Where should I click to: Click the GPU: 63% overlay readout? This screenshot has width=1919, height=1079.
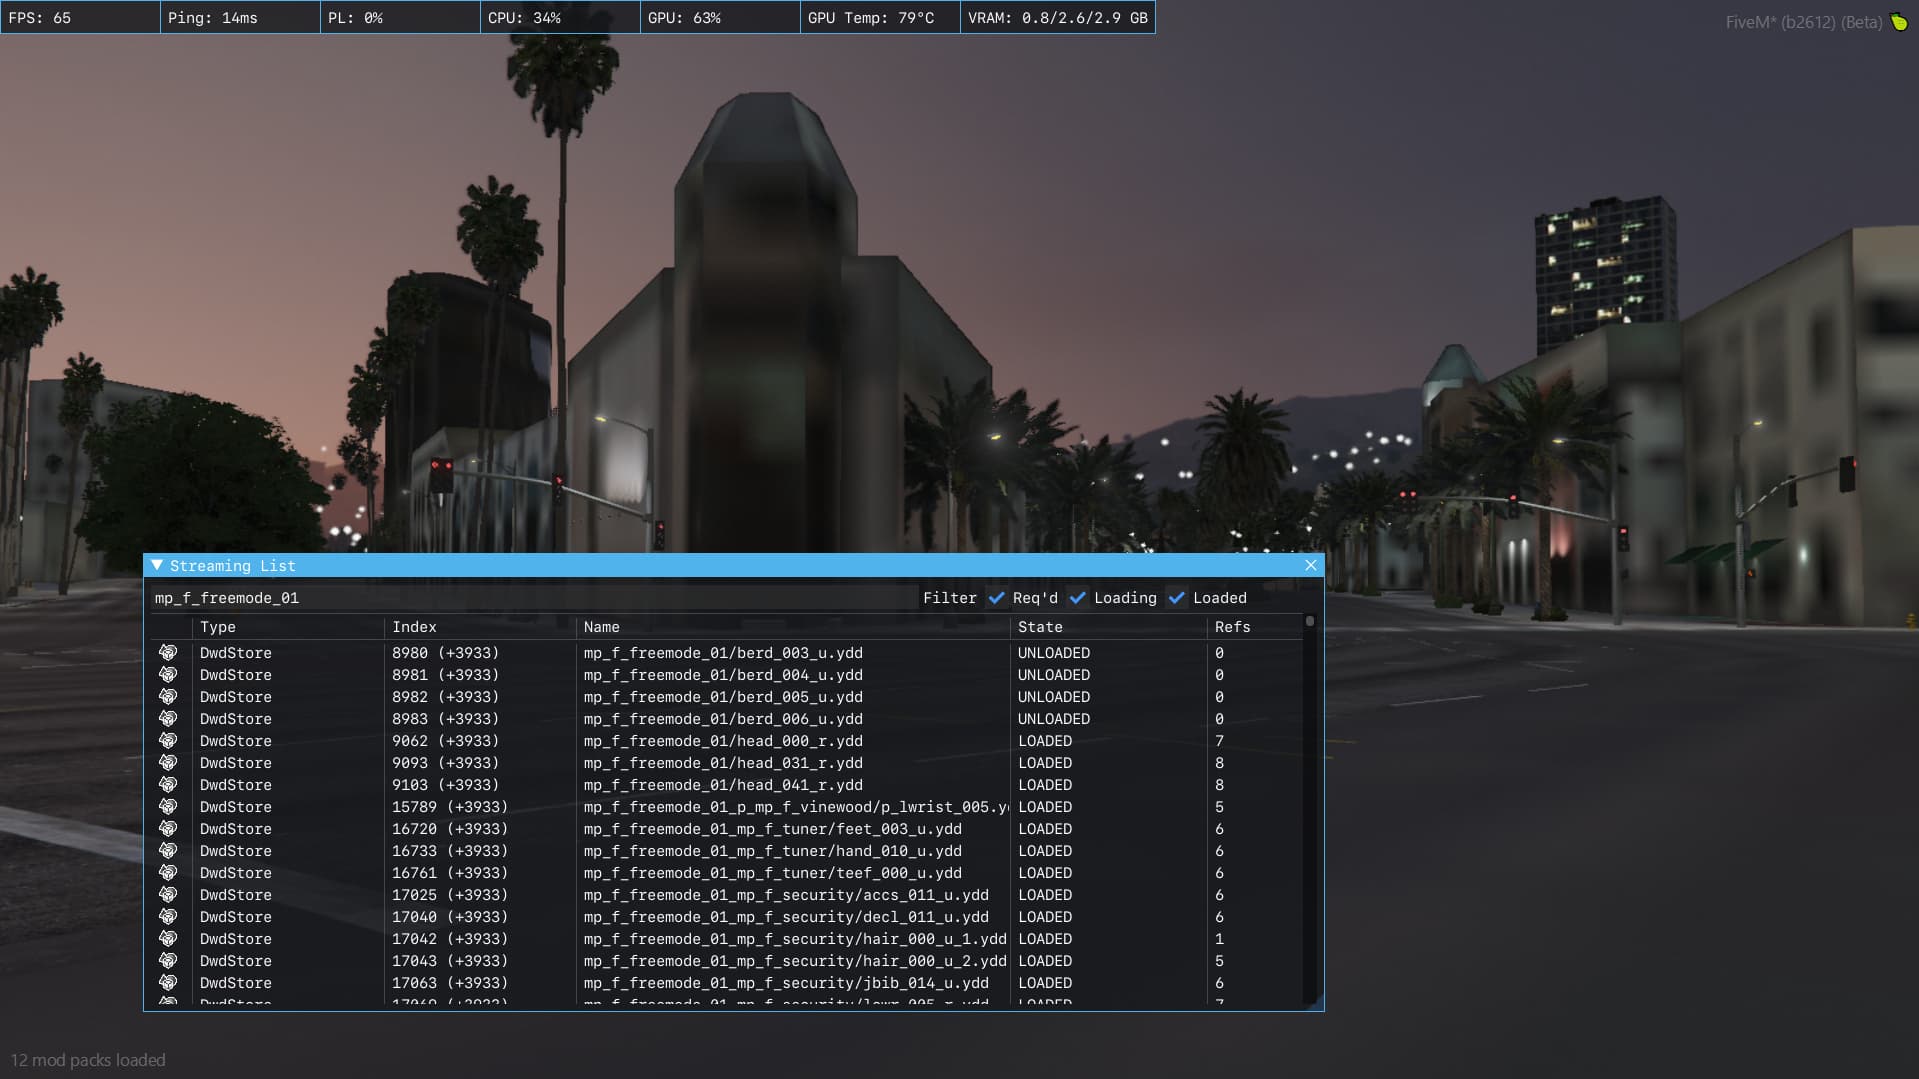[x=720, y=18]
